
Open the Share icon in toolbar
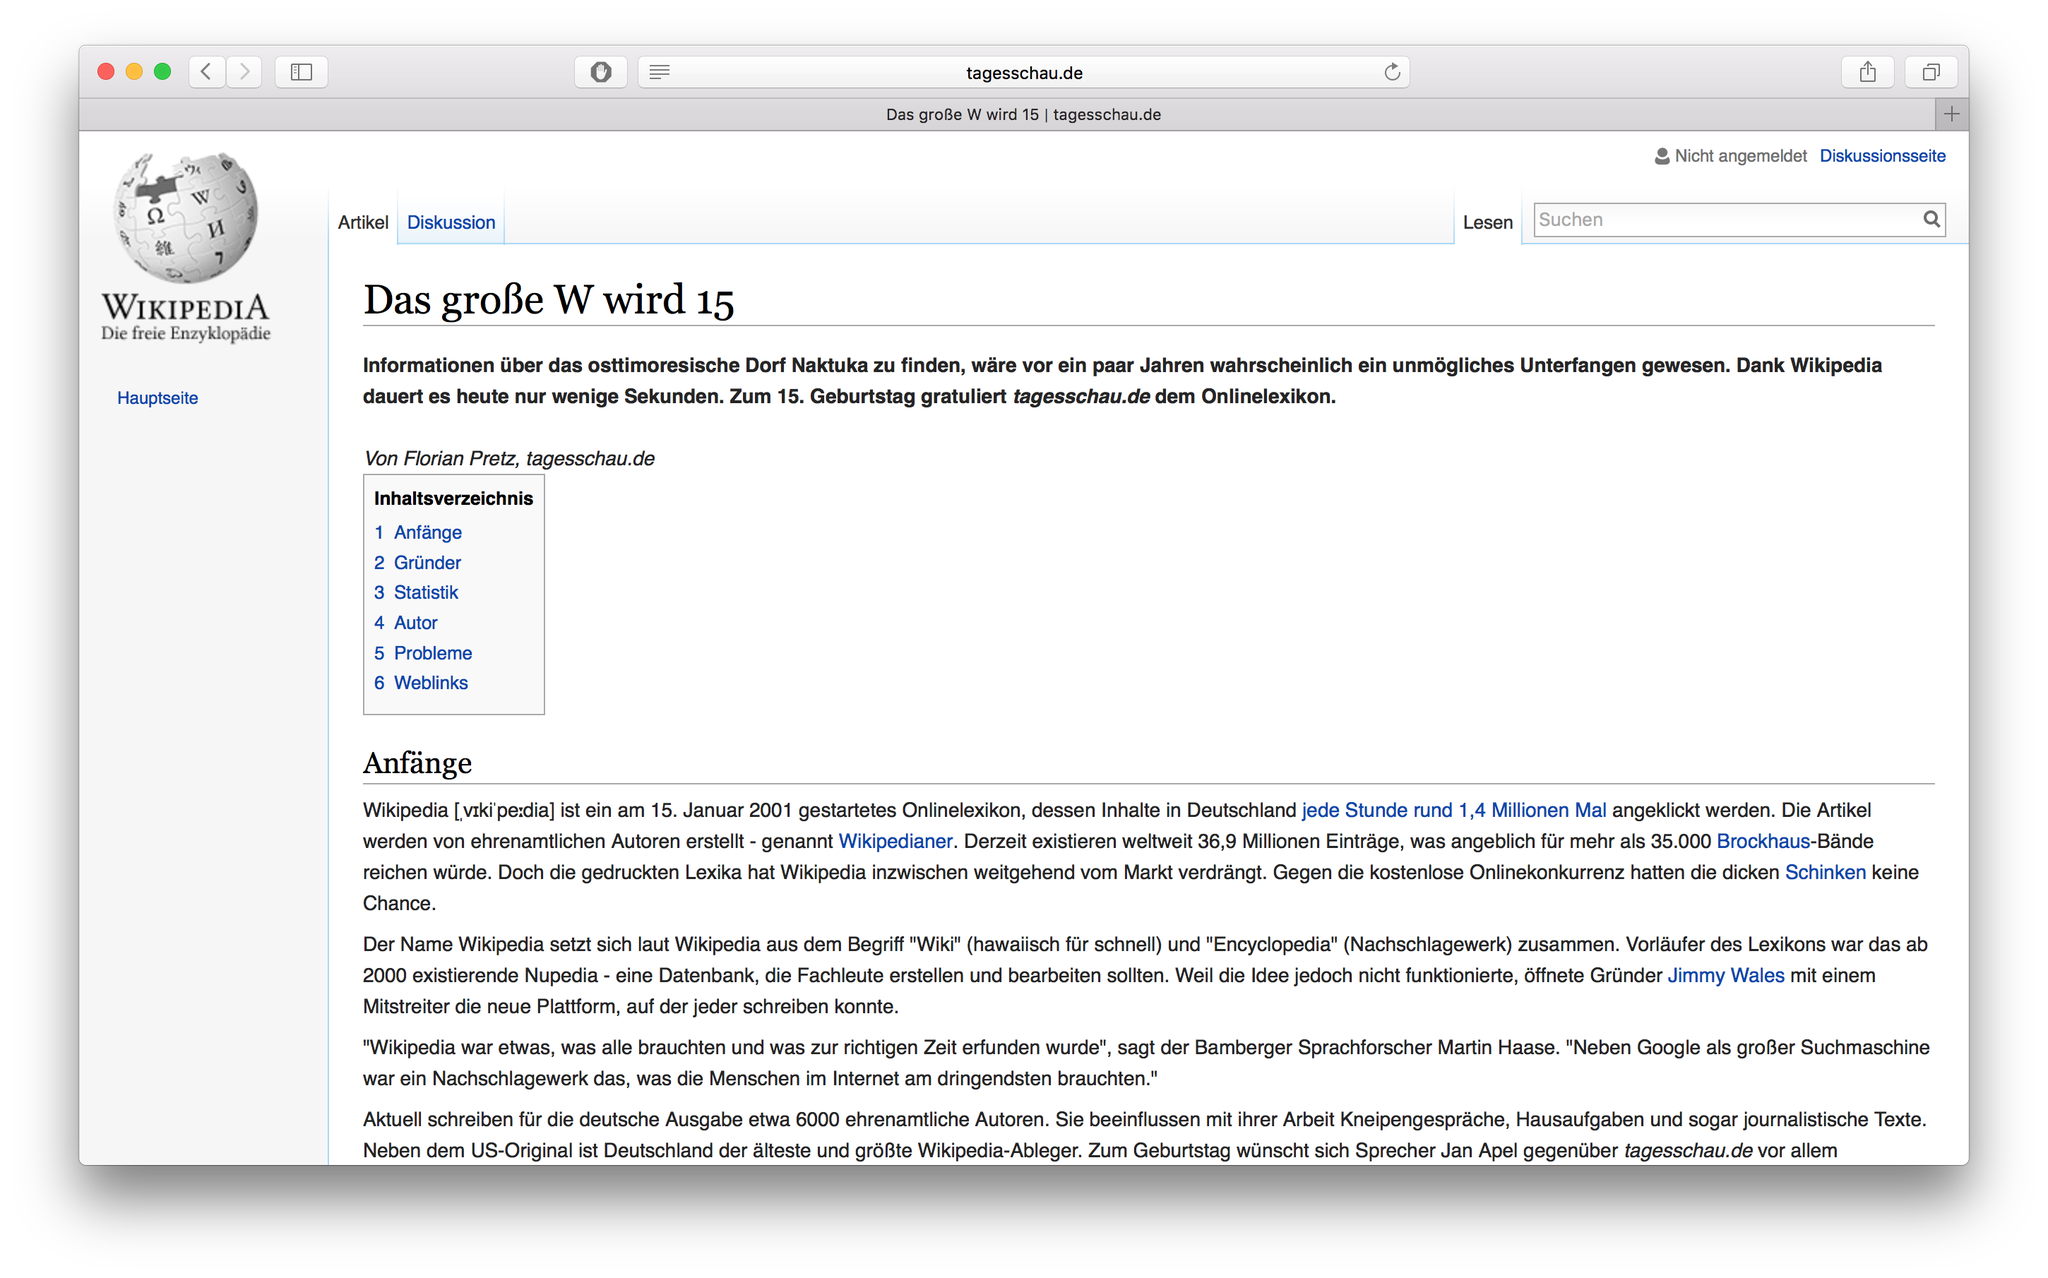pos(1867,72)
